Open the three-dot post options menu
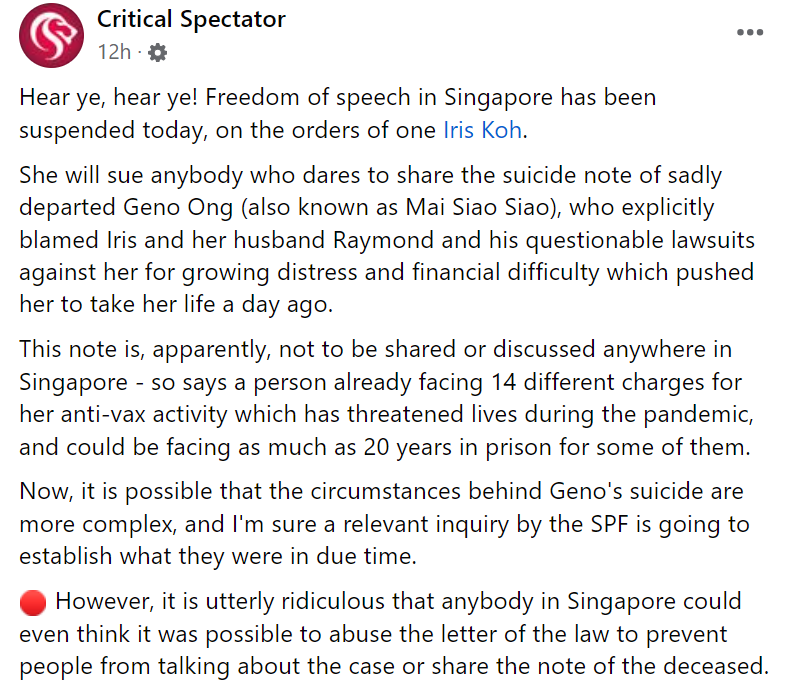The height and width of the screenshot is (687, 802). (749, 33)
